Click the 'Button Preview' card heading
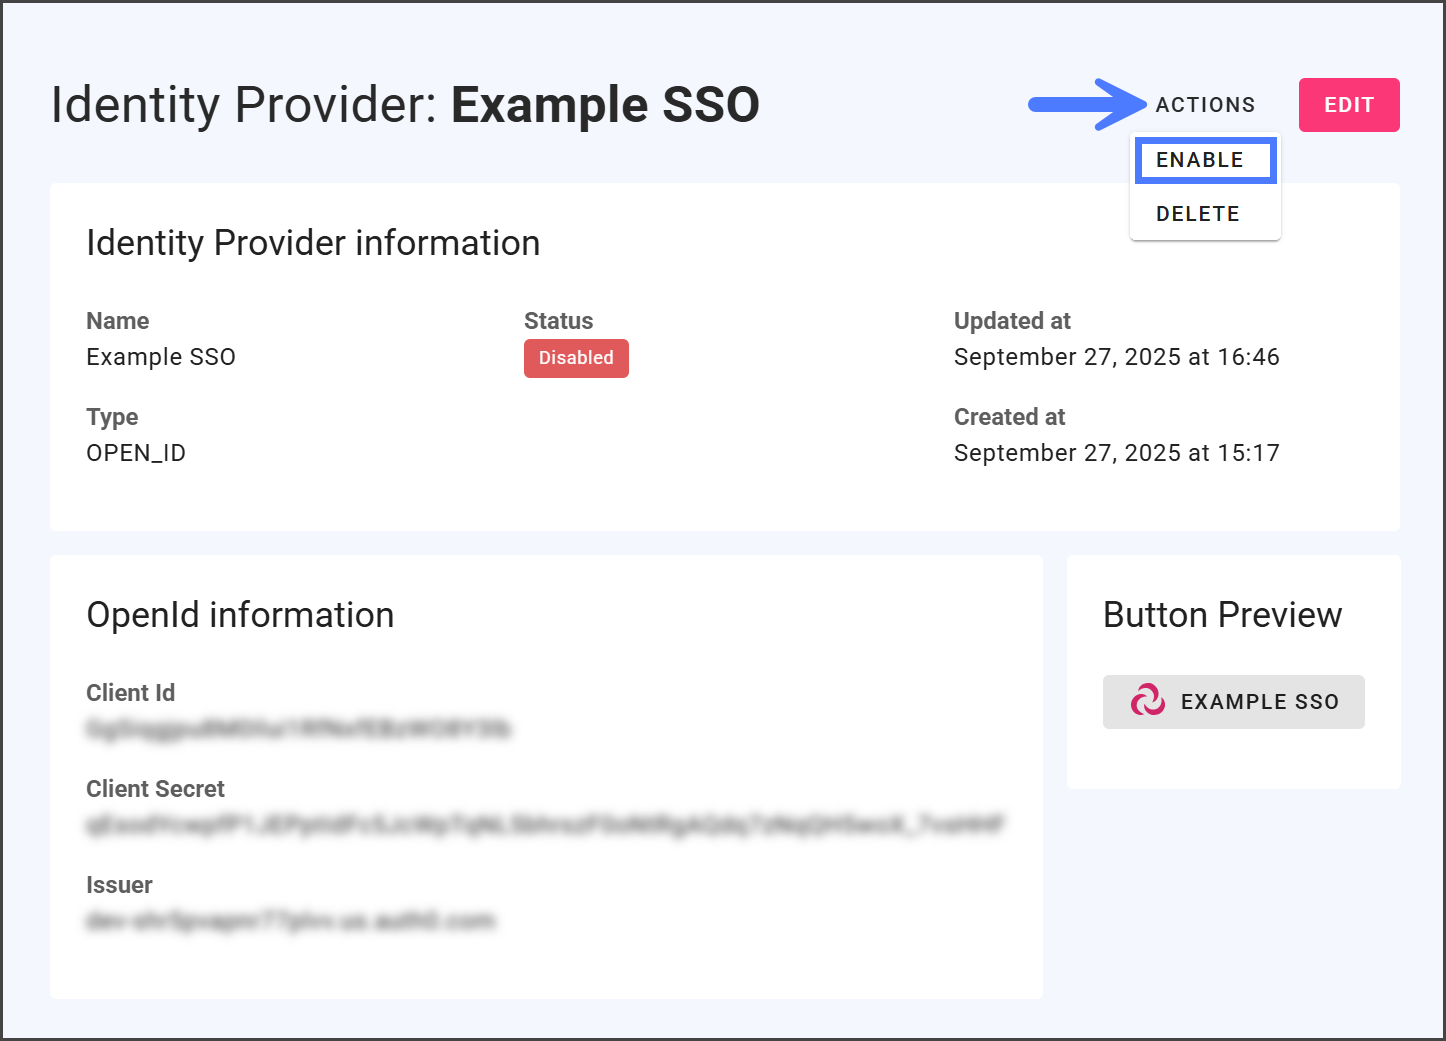The height and width of the screenshot is (1041, 1446). pyautogui.click(x=1222, y=615)
